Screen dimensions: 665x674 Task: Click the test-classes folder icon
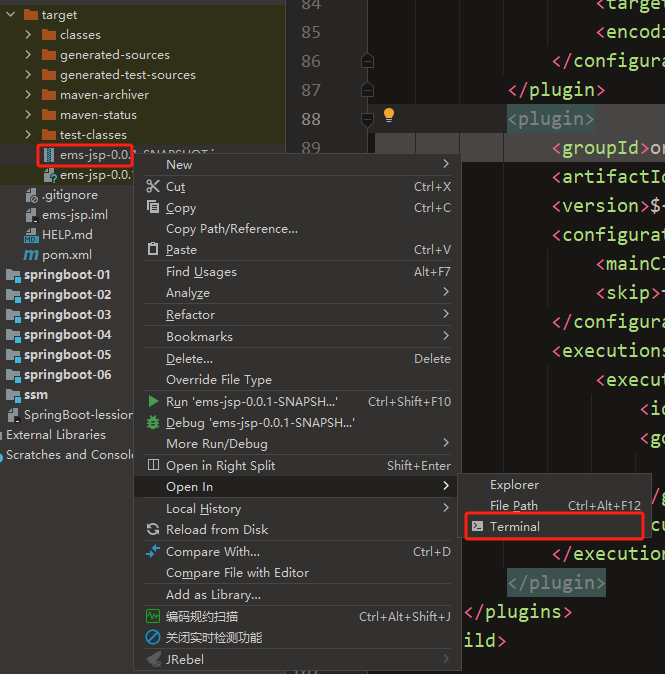pyautogui.click(x=49, y=135)
